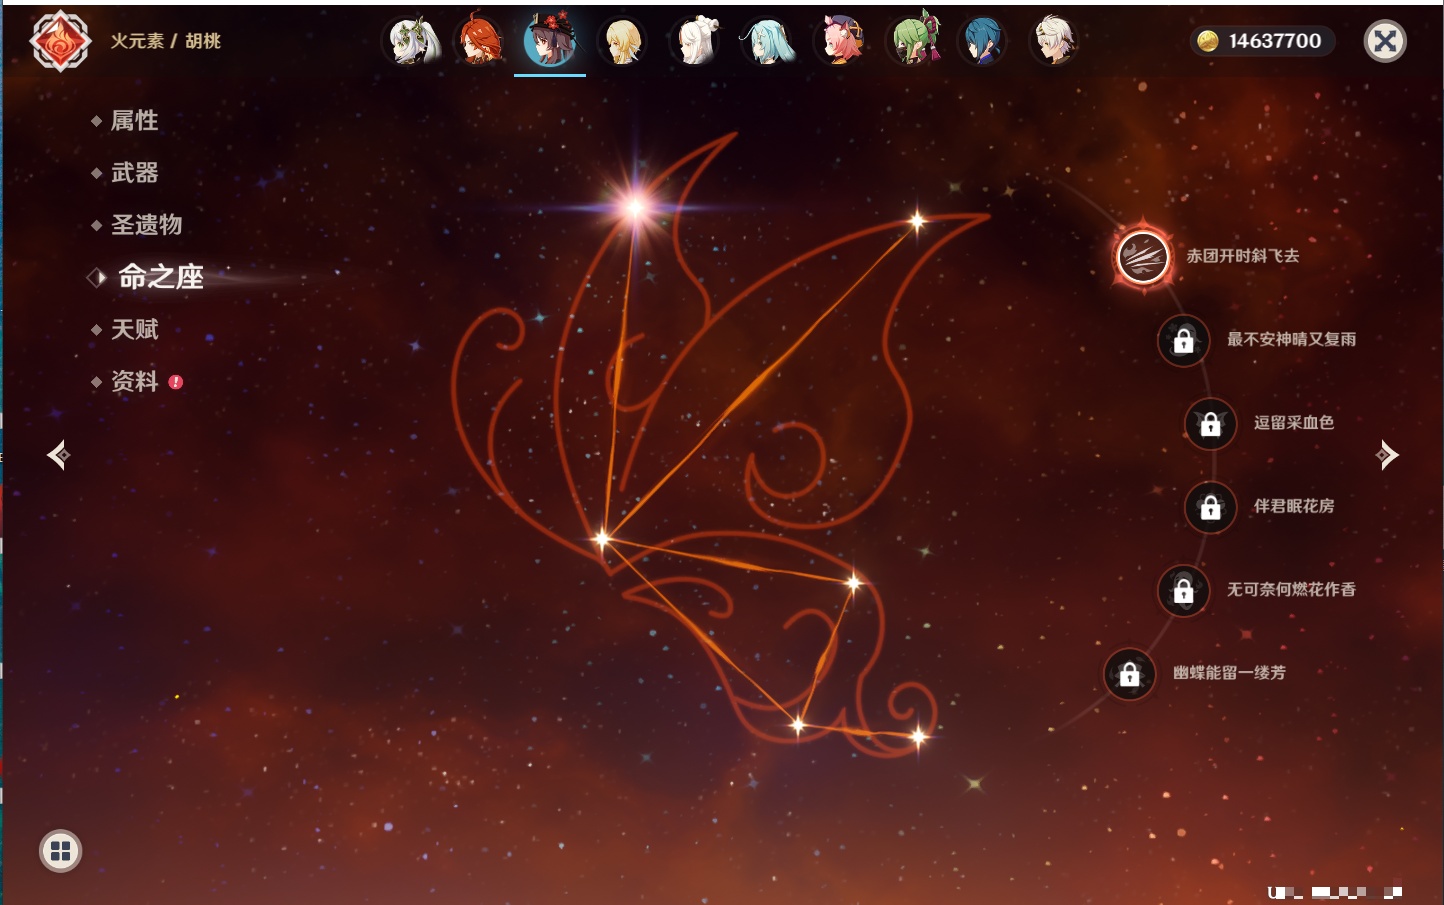Choose the dark-blue-haired Xingqiu avatar
The height and width of the screenshot is (905, 1444).
click(984, 42)
